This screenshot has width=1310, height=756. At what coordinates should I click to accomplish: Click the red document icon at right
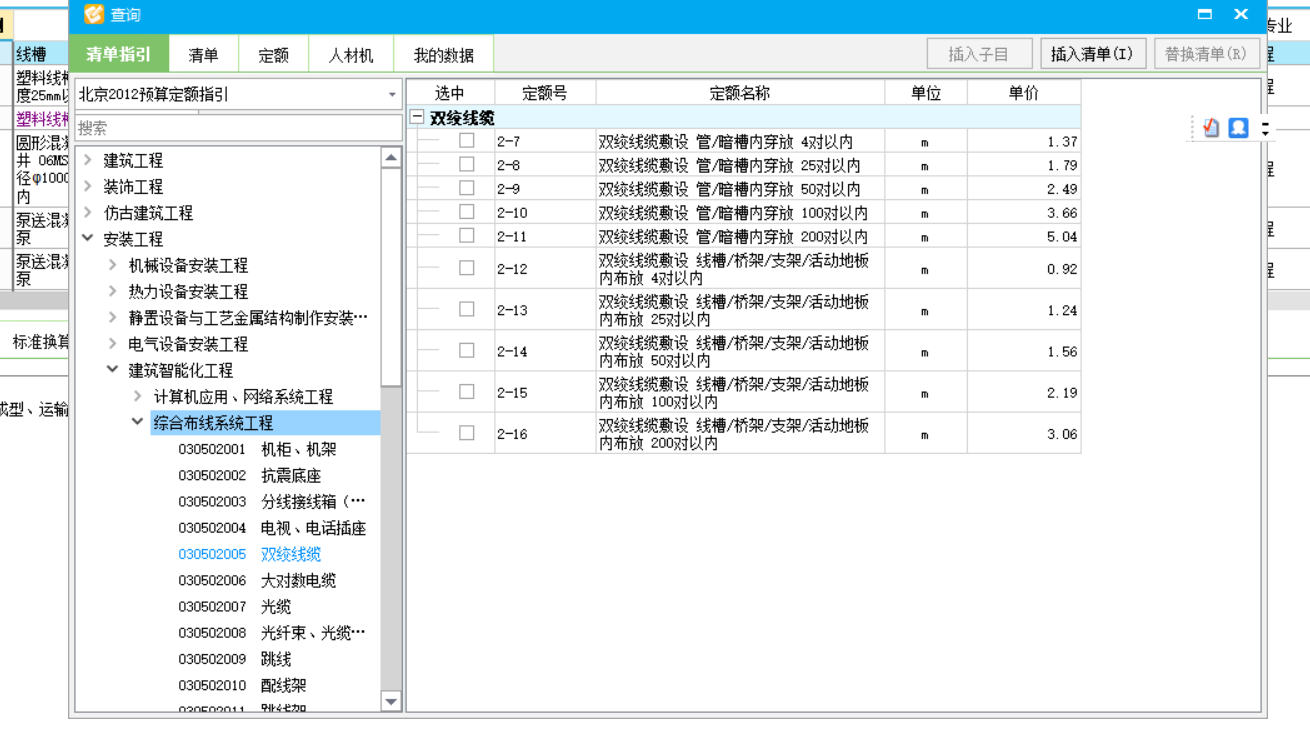(x=1211, y=128)
